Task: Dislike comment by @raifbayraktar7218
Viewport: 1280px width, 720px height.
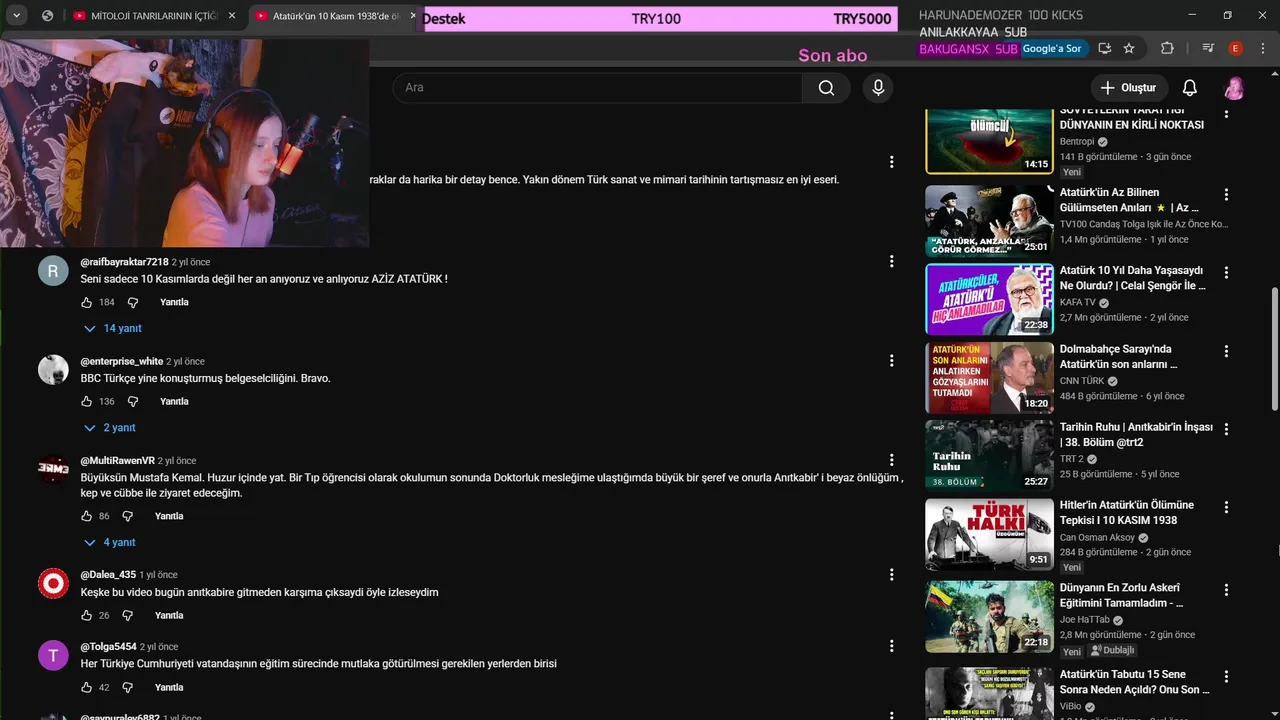Action: tap(132, 302)
